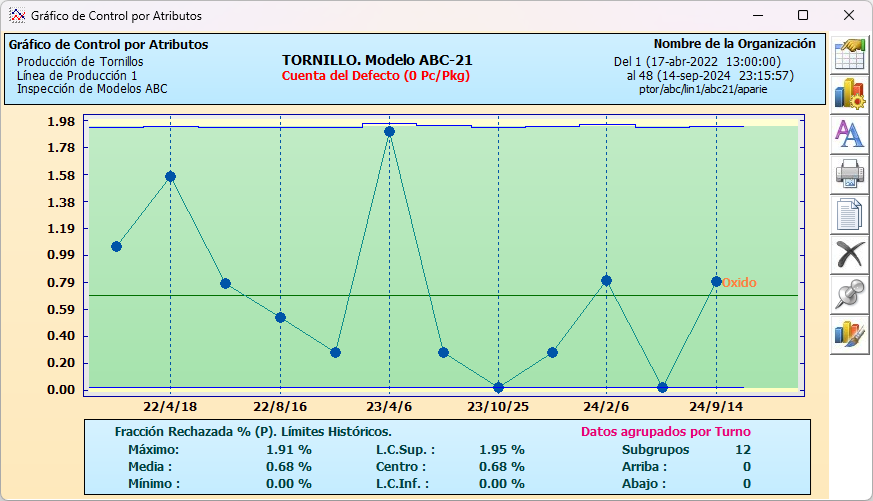This screenshot has height=501, width=873.
Task: Click the black X icon in sidebar
Action: 849,254
